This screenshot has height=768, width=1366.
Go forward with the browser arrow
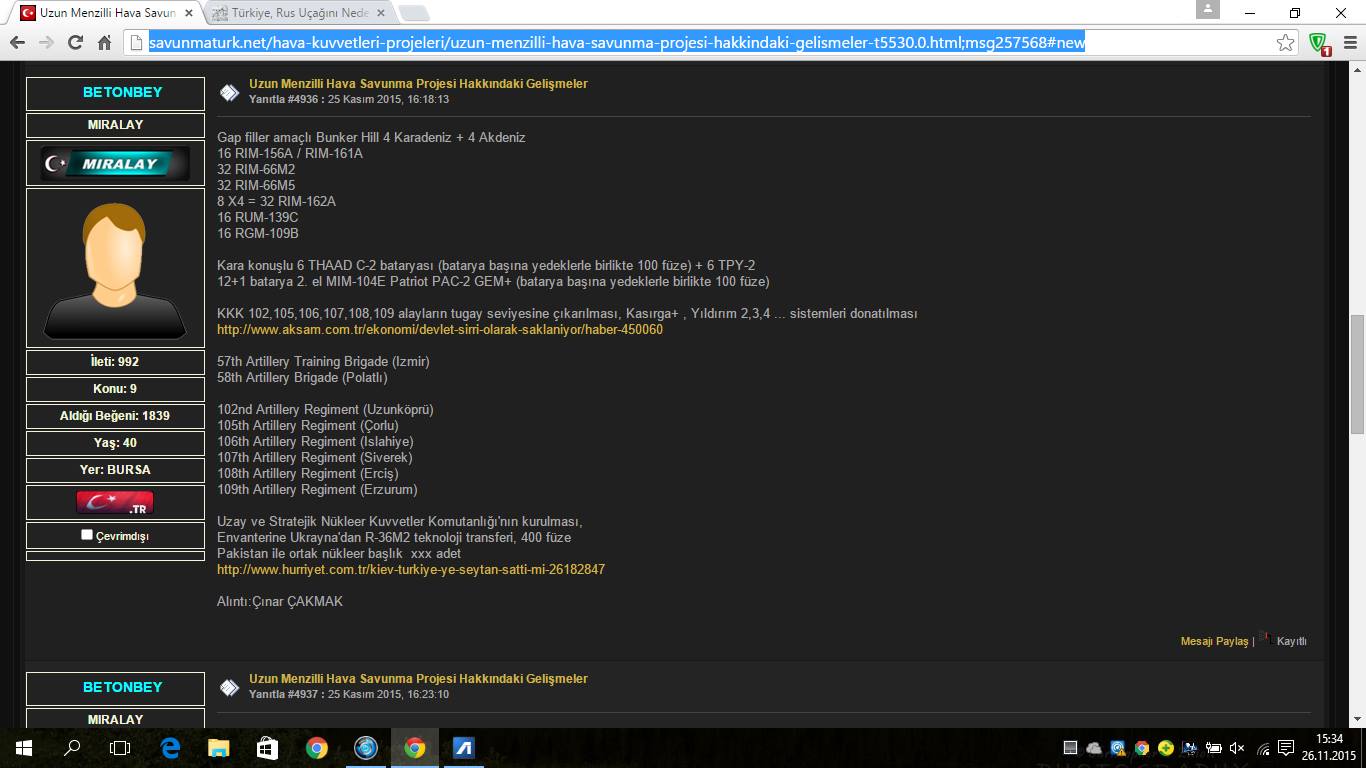pos(46,43)
